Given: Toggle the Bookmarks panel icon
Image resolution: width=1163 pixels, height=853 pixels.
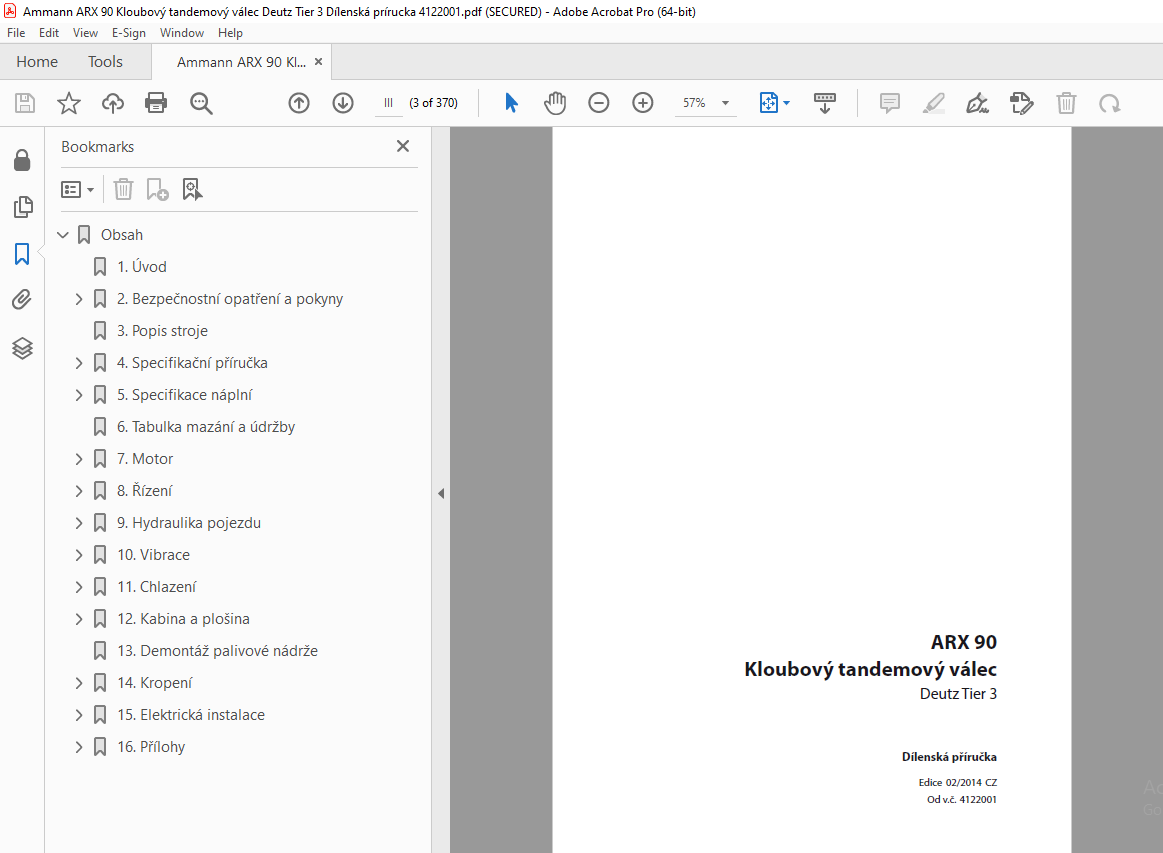Looking at the screenshot, I should point(22,254).
